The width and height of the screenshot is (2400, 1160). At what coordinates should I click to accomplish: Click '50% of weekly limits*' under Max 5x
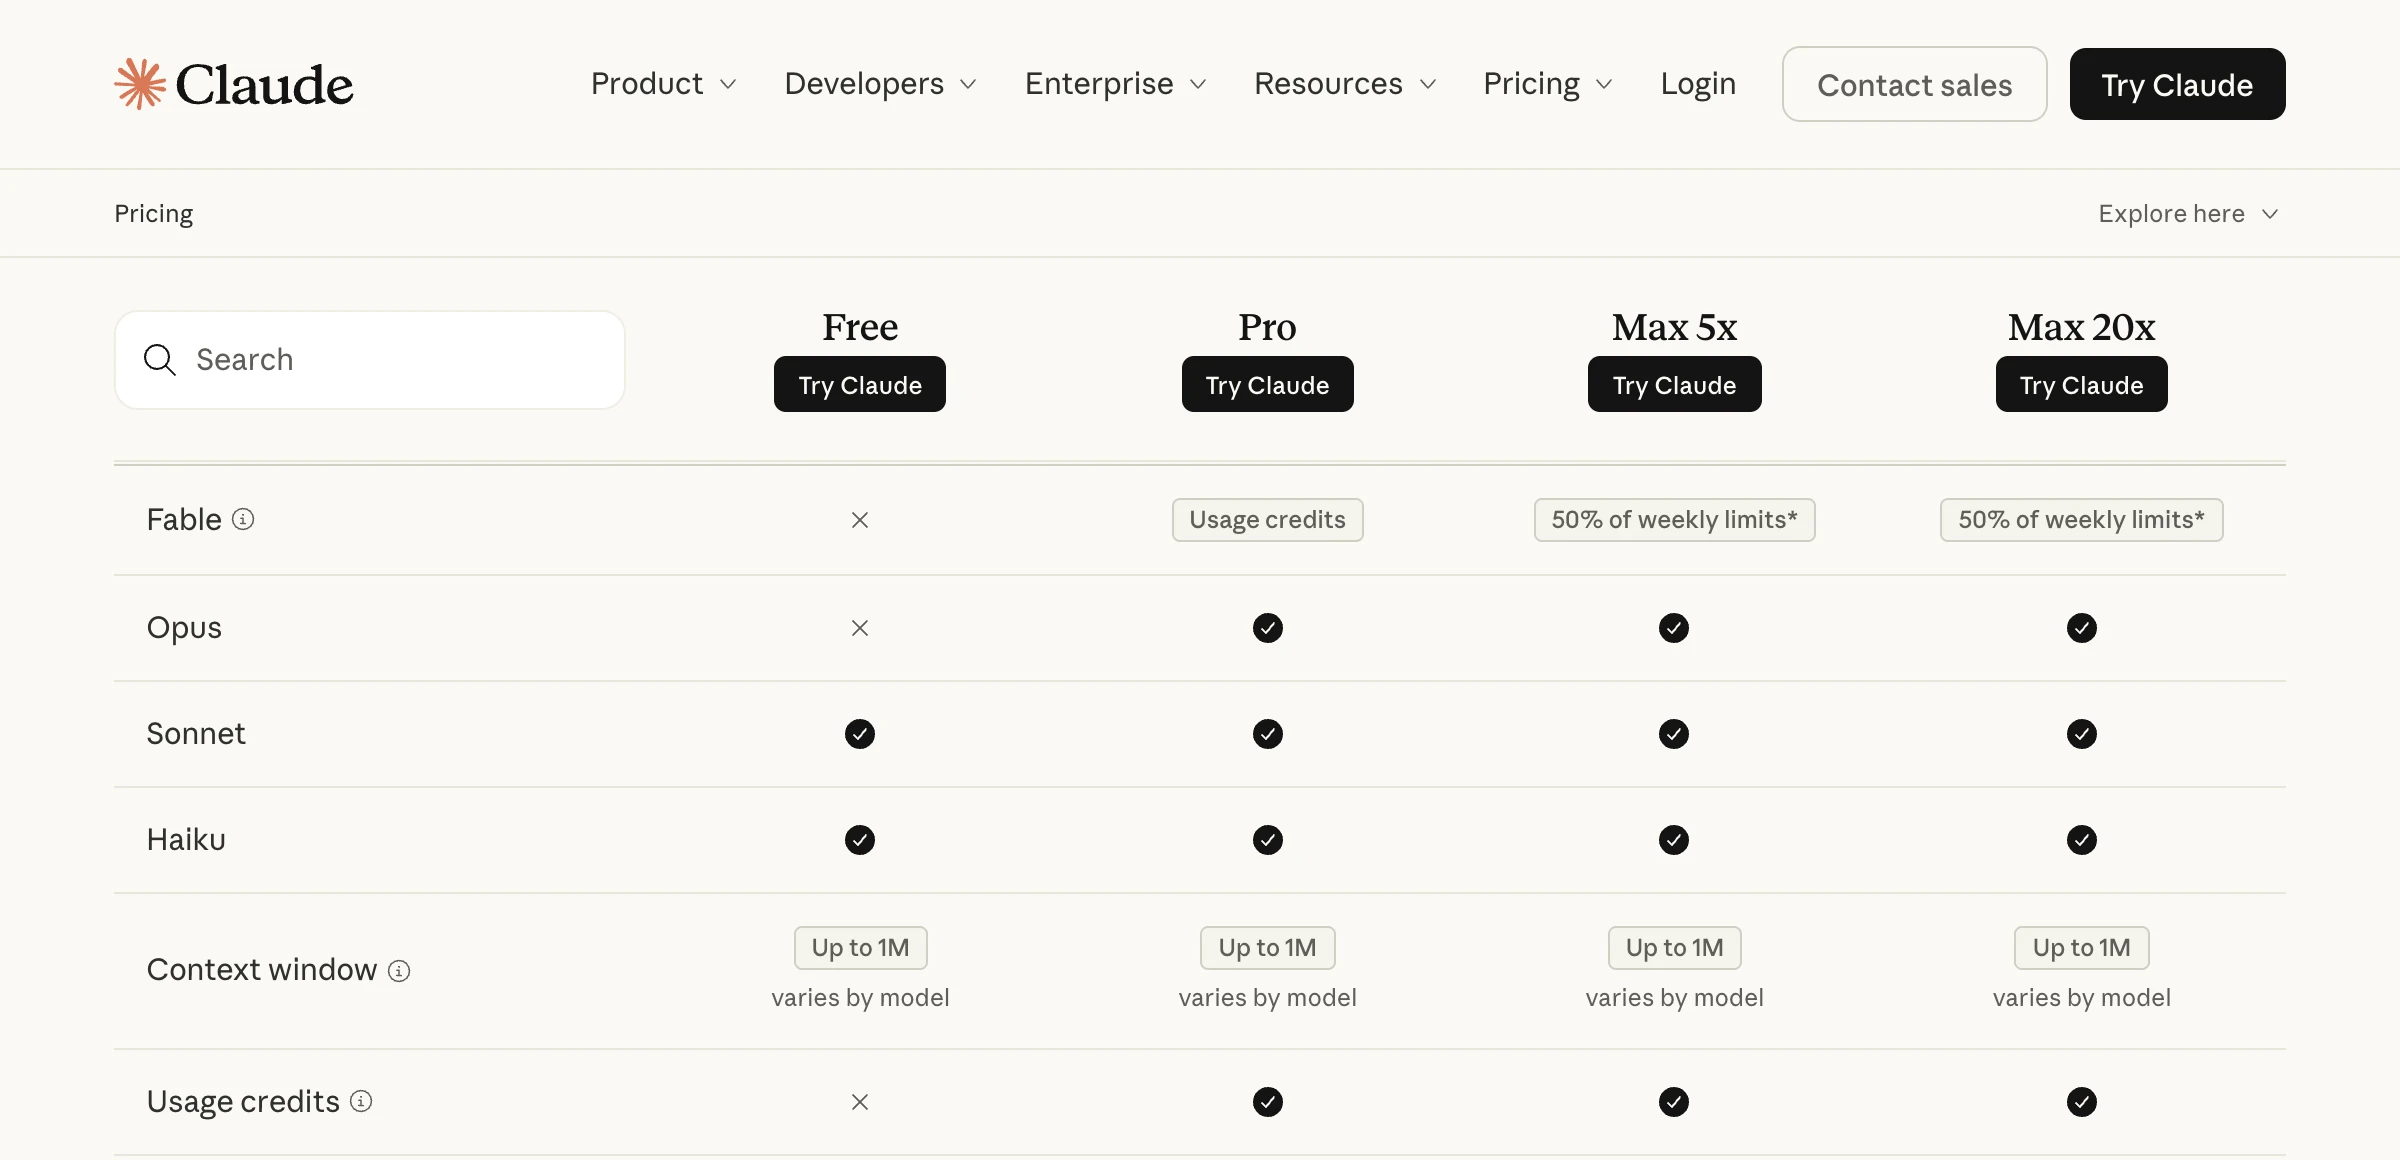(1674, 520)
